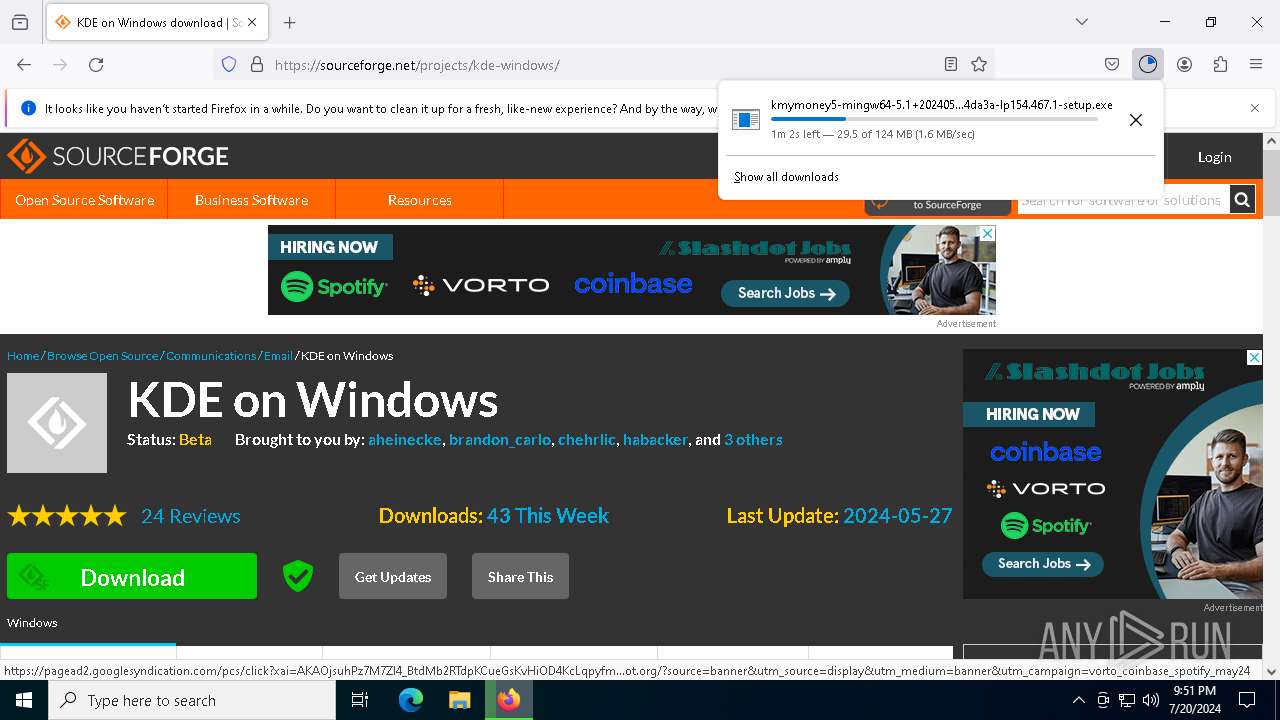
Task: Open brandon_carlo profile link
Action: [500, 440]
